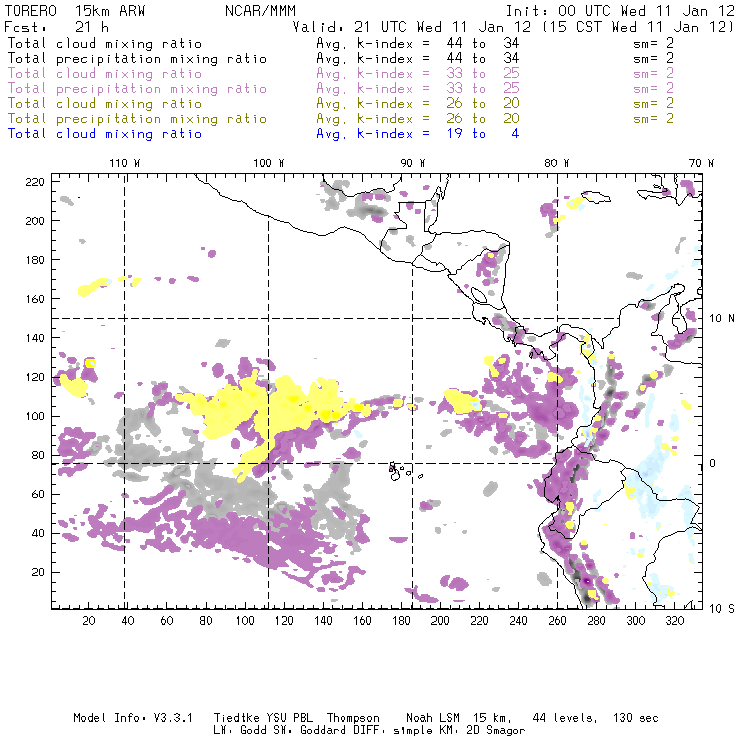Click "44 to 34" k-index in top legend row
Screen dimensions: 740x740
(483, 43)
